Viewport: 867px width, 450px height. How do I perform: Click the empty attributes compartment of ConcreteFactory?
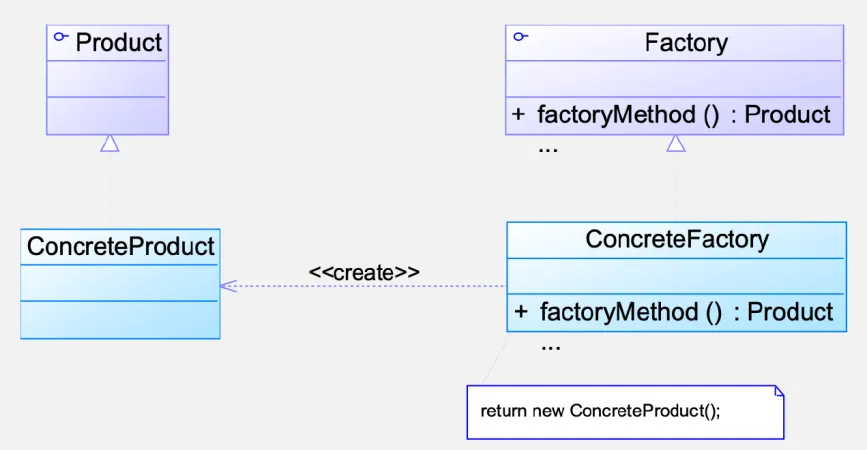(676, 277)
